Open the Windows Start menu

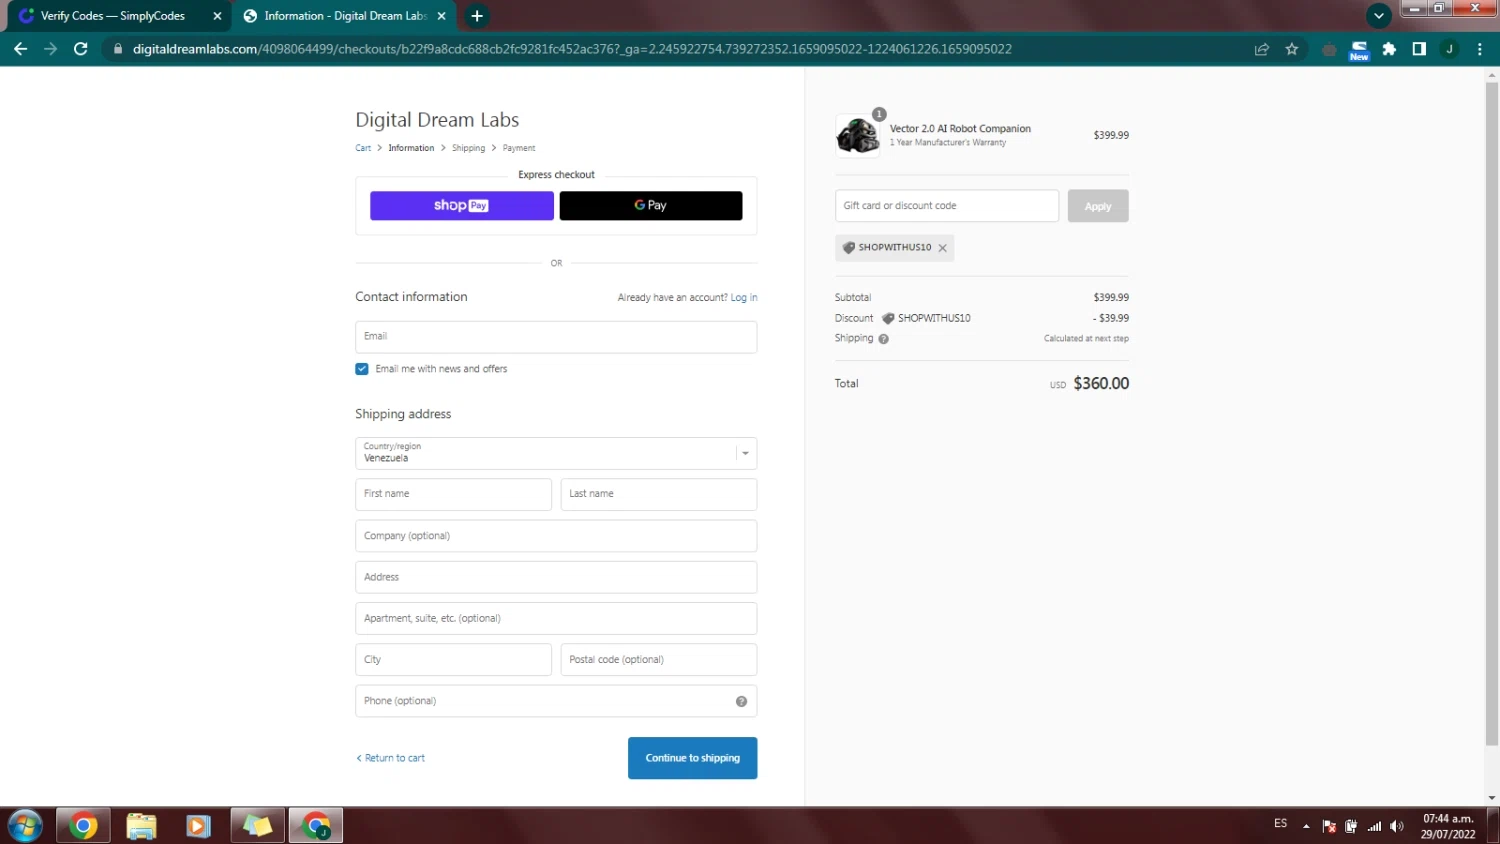25,826
